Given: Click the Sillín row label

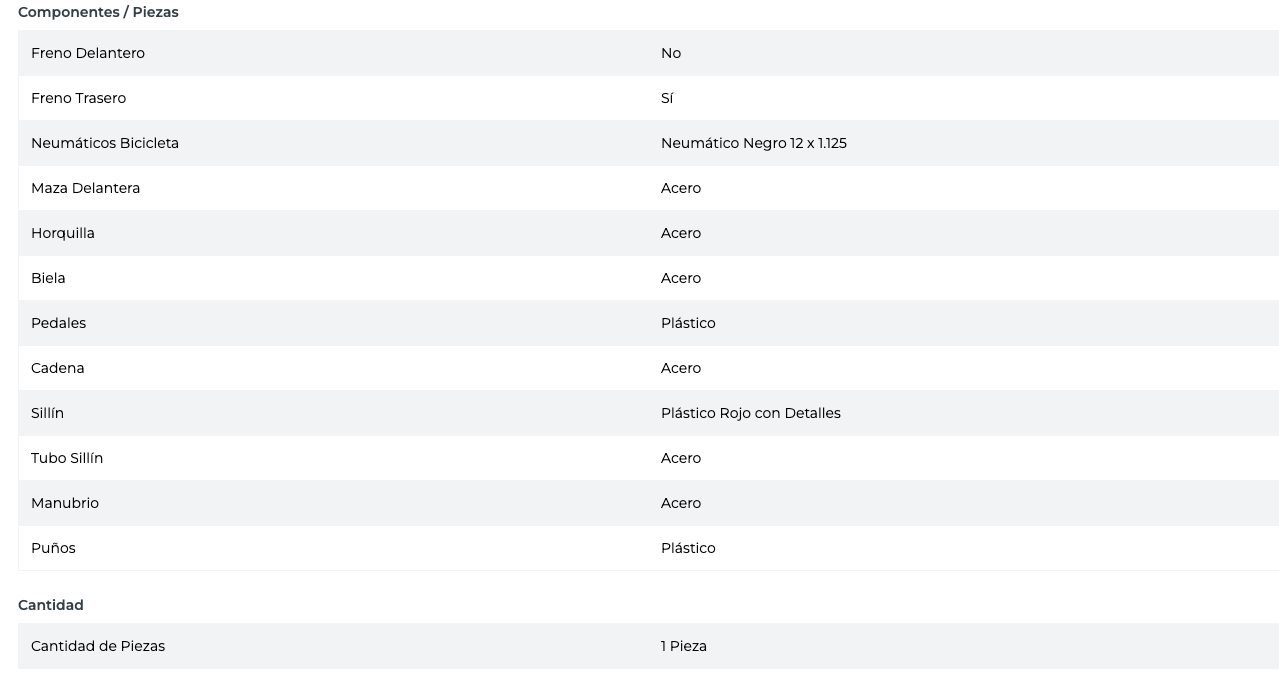Looking at the screenshot, I should pos(47,413).
